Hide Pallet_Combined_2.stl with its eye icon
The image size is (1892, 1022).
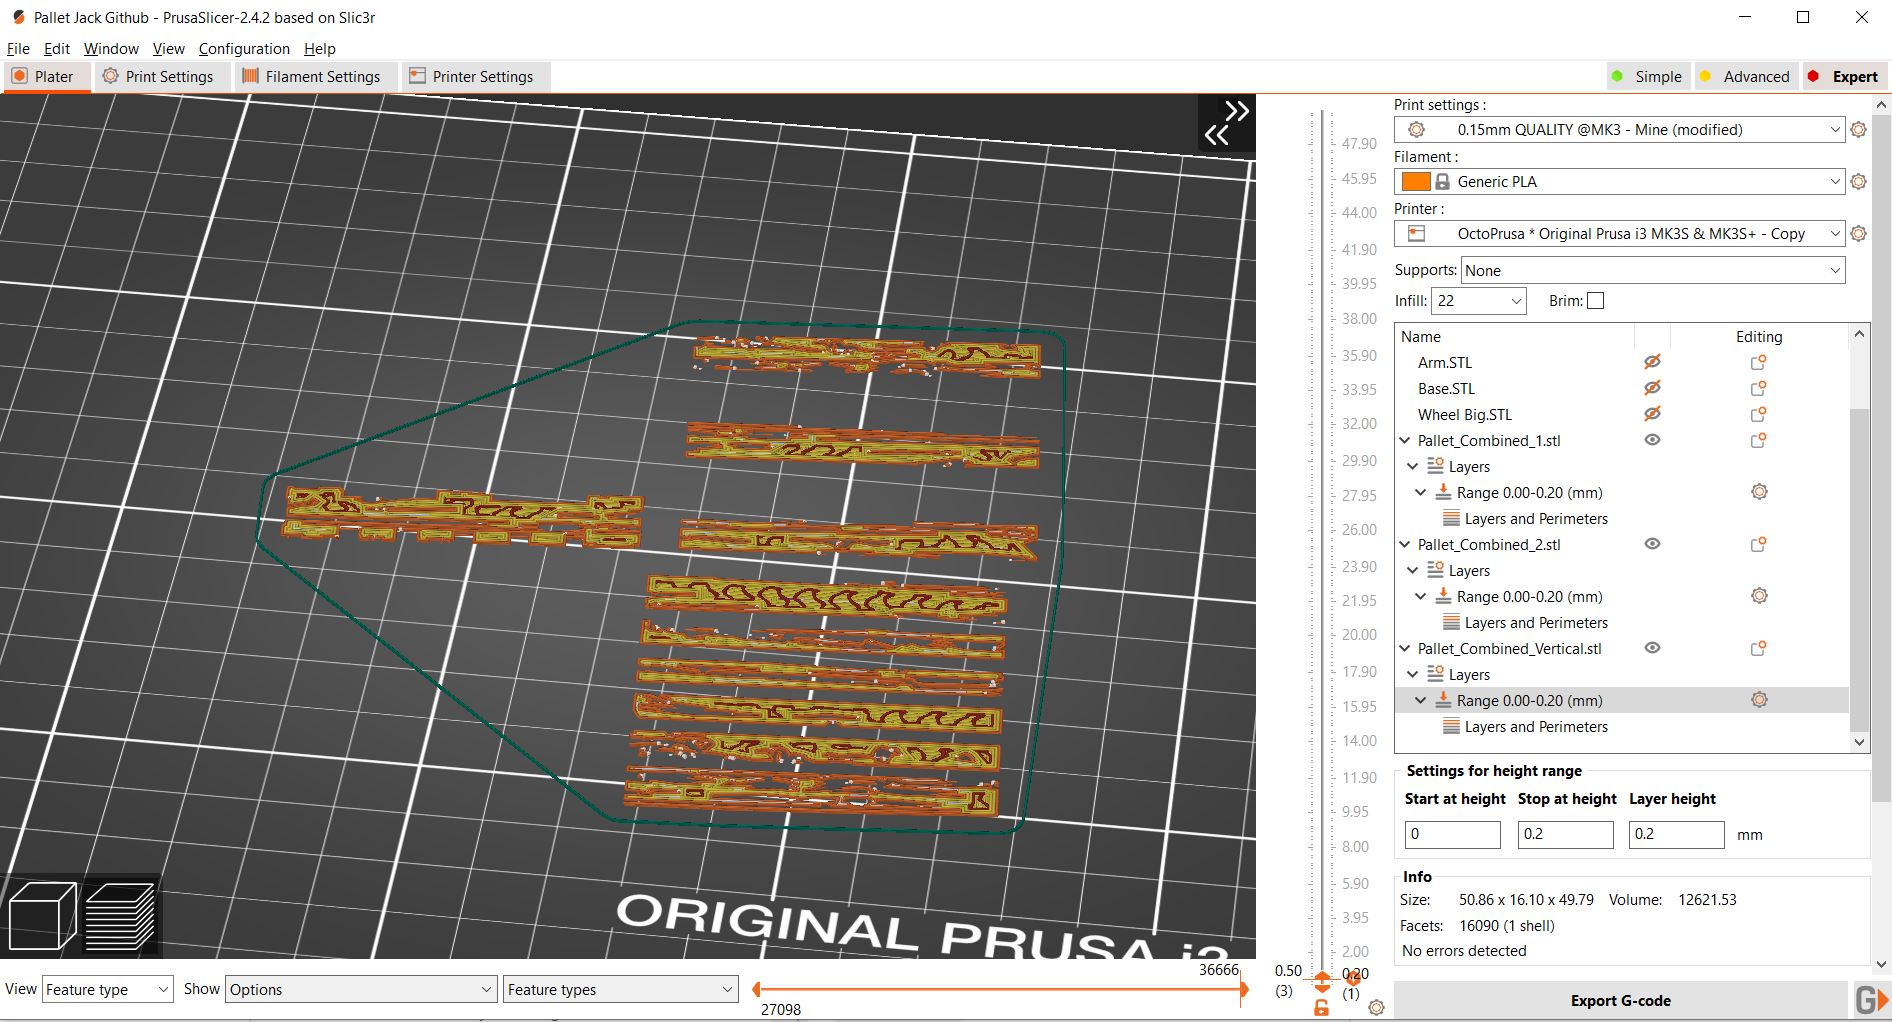click(1652, 544)
